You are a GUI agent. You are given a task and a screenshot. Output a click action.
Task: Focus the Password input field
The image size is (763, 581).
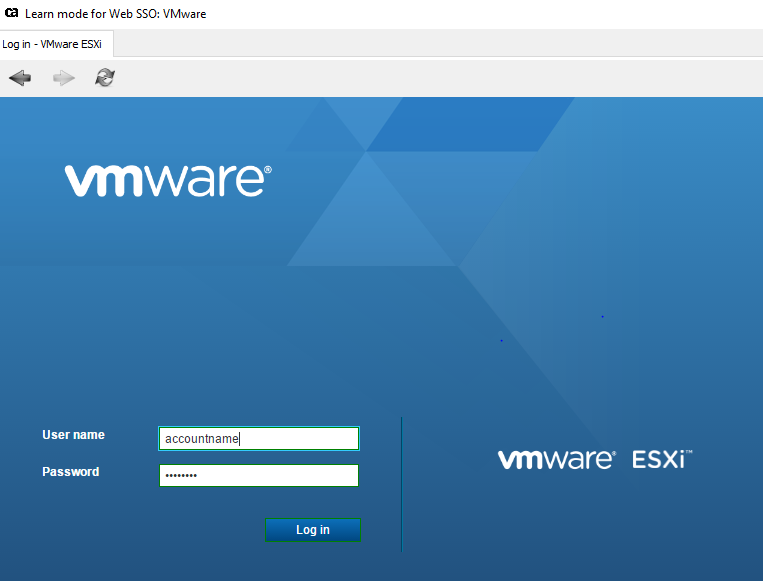(x=259, y=475)
